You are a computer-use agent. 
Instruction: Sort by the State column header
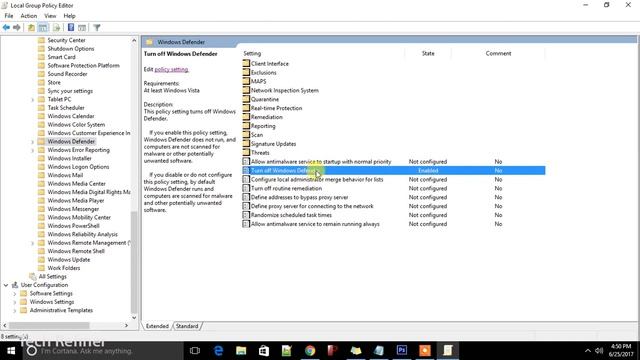(x=428, y=53)
